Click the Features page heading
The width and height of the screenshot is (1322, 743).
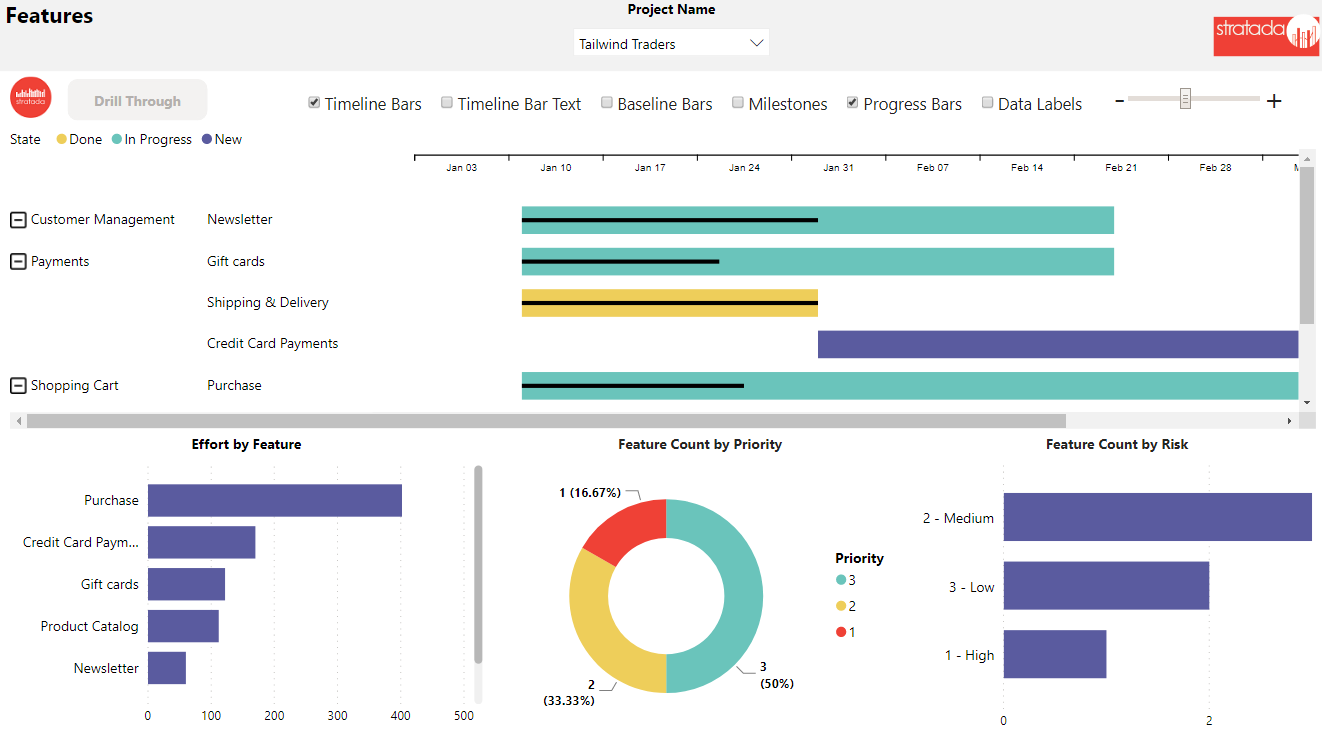pos(50,16)
